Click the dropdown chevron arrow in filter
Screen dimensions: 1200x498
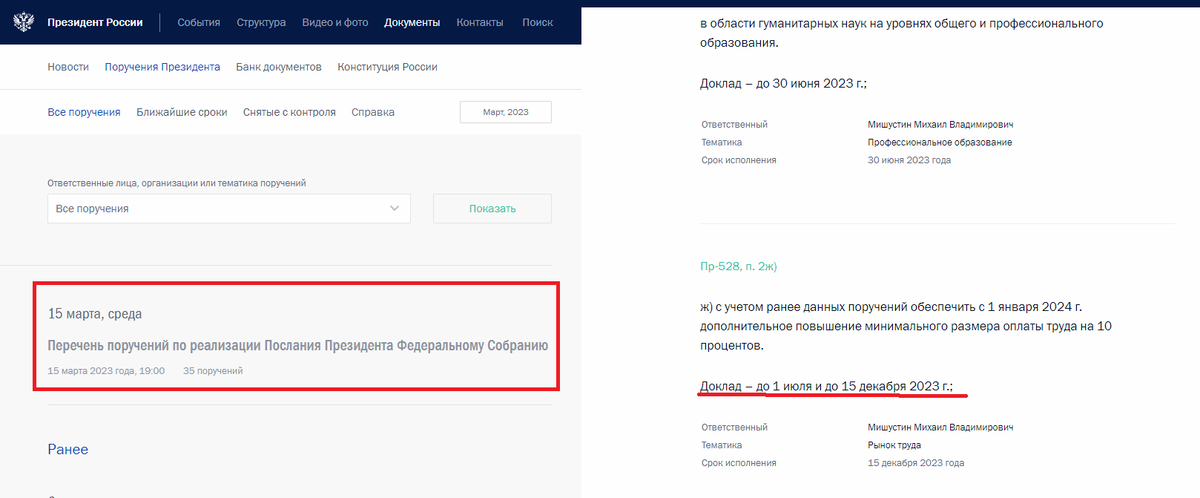coord(394,209)
